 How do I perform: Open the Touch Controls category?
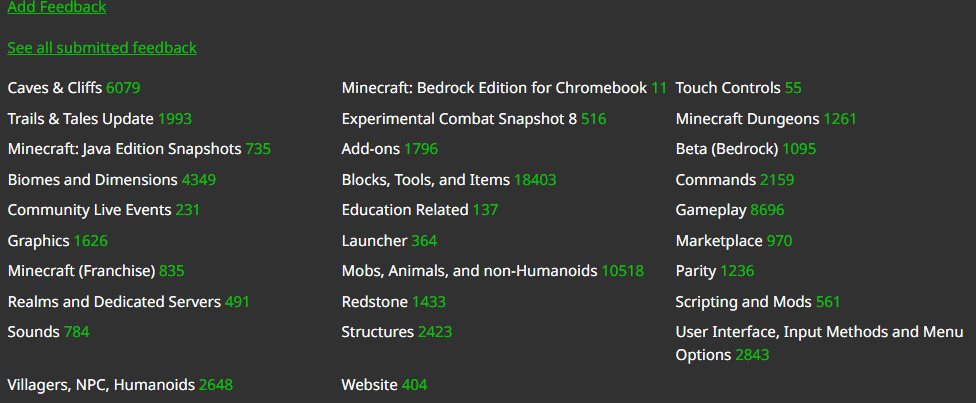click(728, 88)
